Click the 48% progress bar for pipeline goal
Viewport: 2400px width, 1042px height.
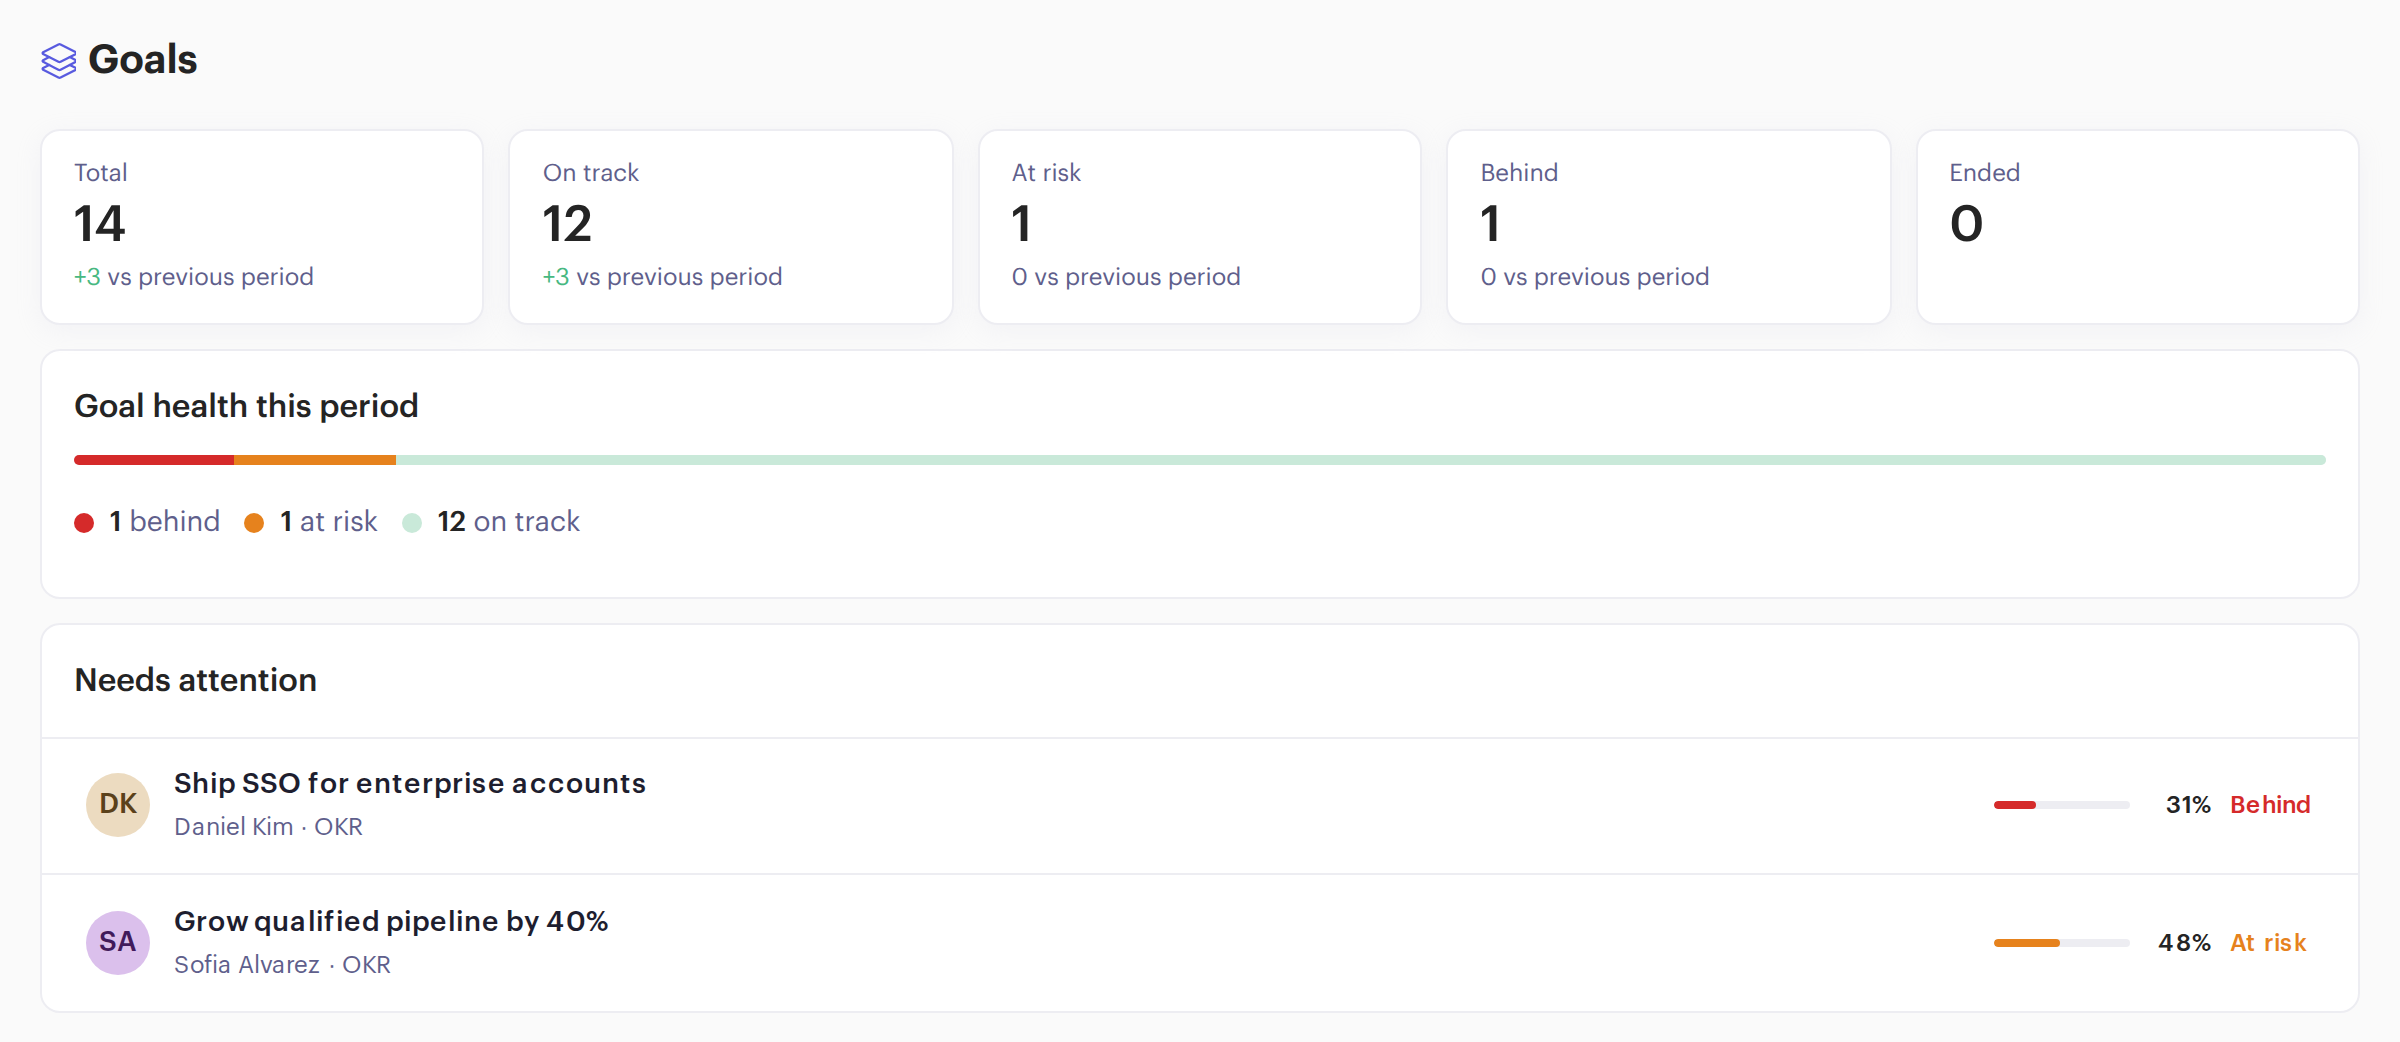tap(2062, 943)
